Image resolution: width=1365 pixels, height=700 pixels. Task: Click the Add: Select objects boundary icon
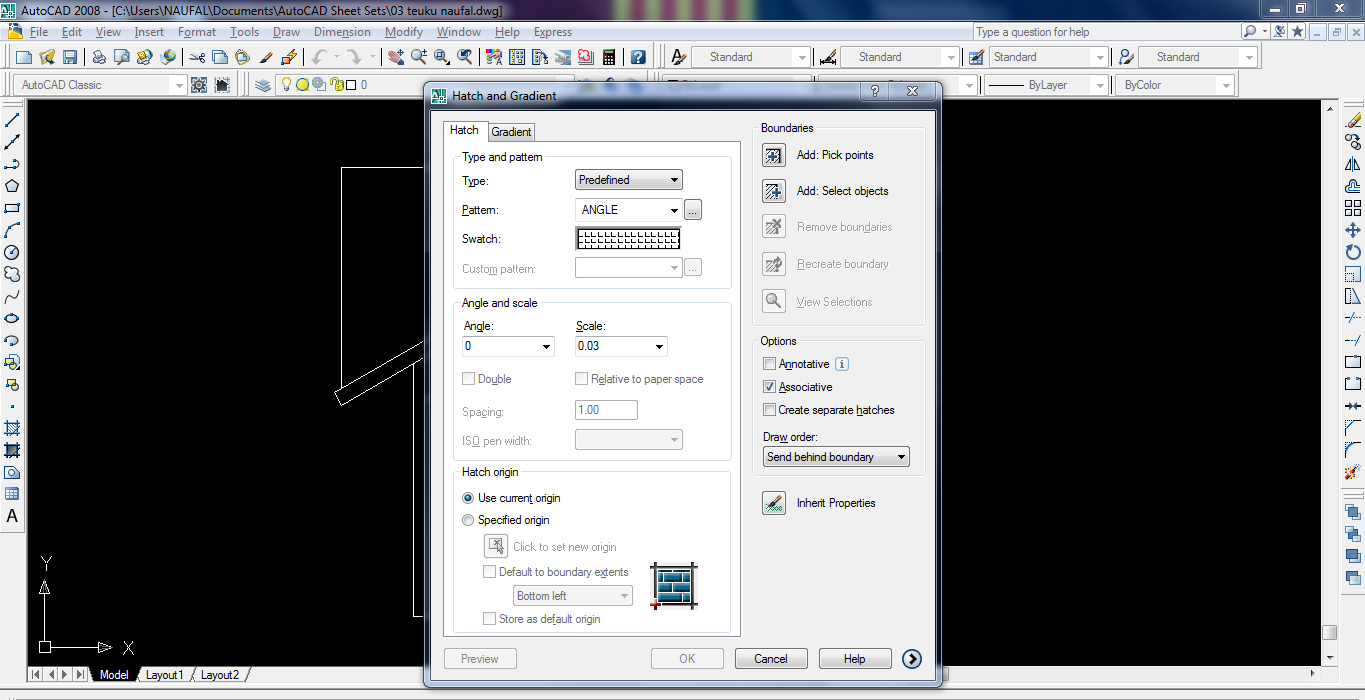(x=774, y=191)
